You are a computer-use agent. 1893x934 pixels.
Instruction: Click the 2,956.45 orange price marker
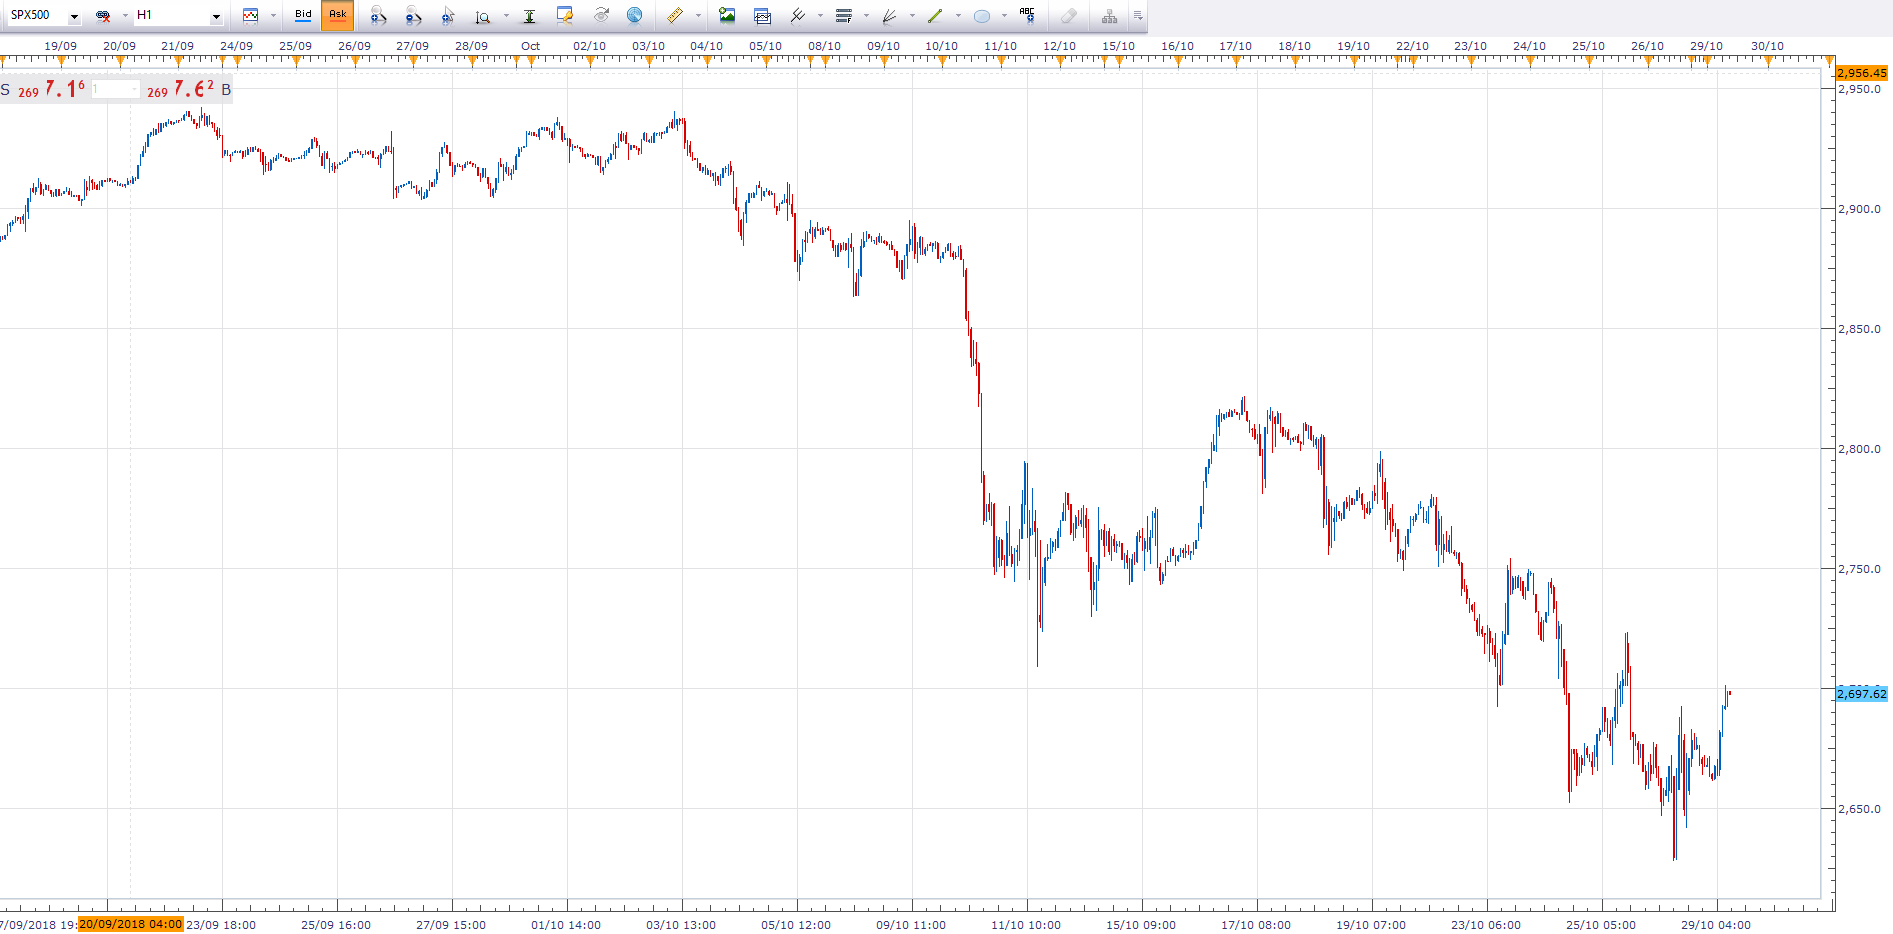[x=1861, y=73]
